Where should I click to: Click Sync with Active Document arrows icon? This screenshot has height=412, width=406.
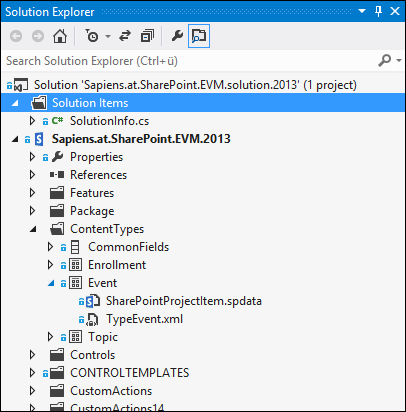pos(125,36)
